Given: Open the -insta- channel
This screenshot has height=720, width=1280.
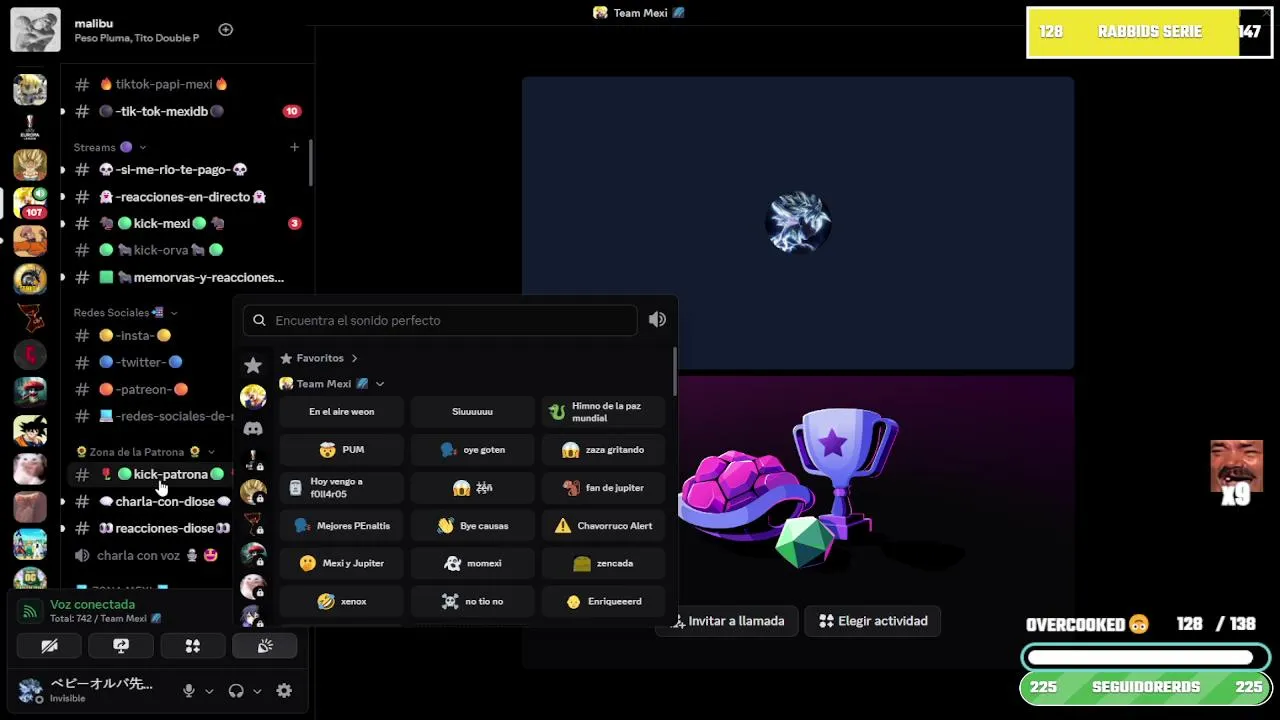Looking at the screenshot, I should tap(150, 335).
